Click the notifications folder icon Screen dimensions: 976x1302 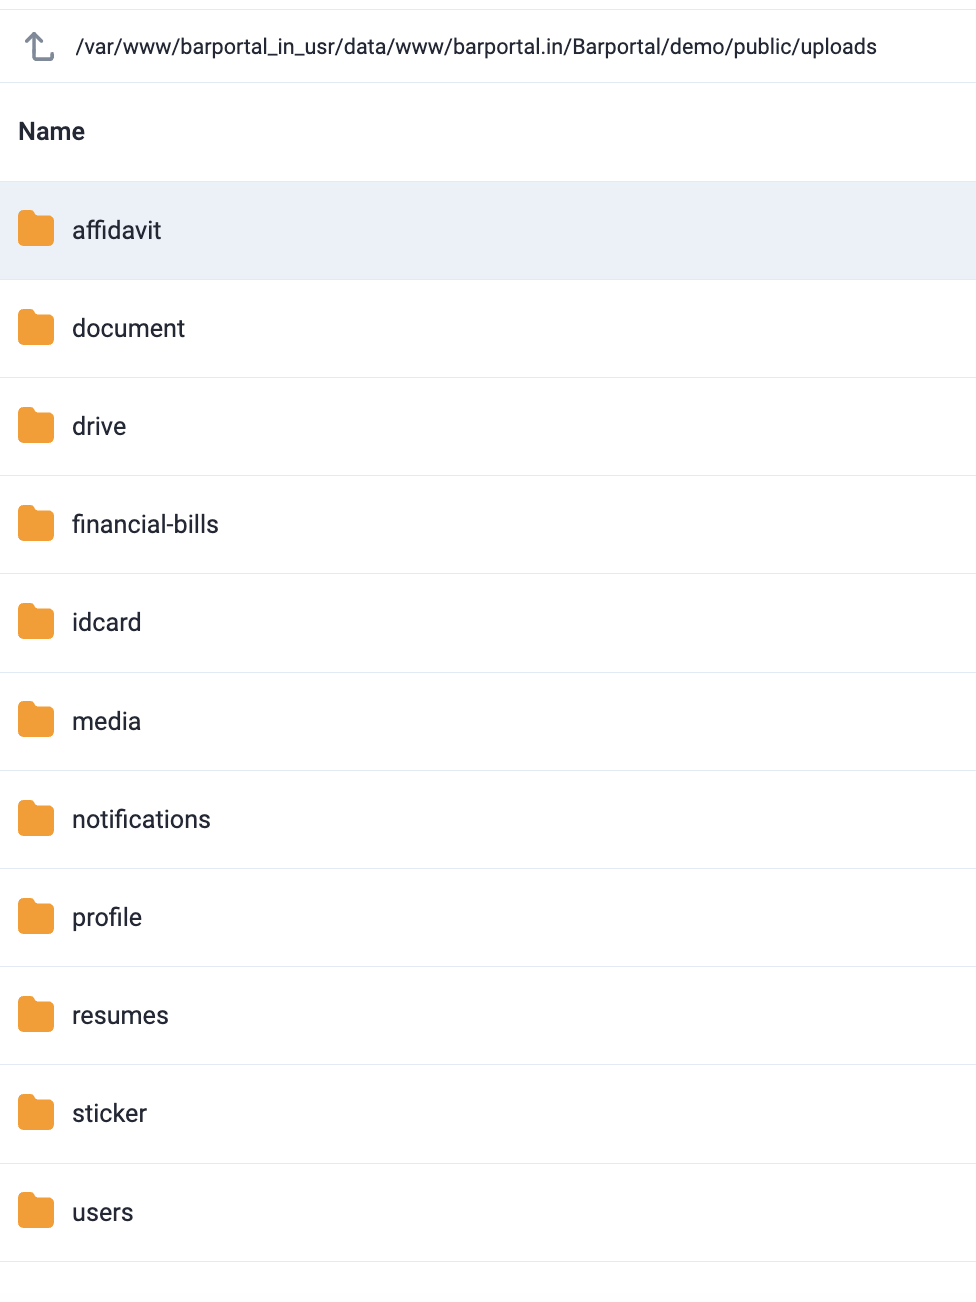tap(36, 818)
